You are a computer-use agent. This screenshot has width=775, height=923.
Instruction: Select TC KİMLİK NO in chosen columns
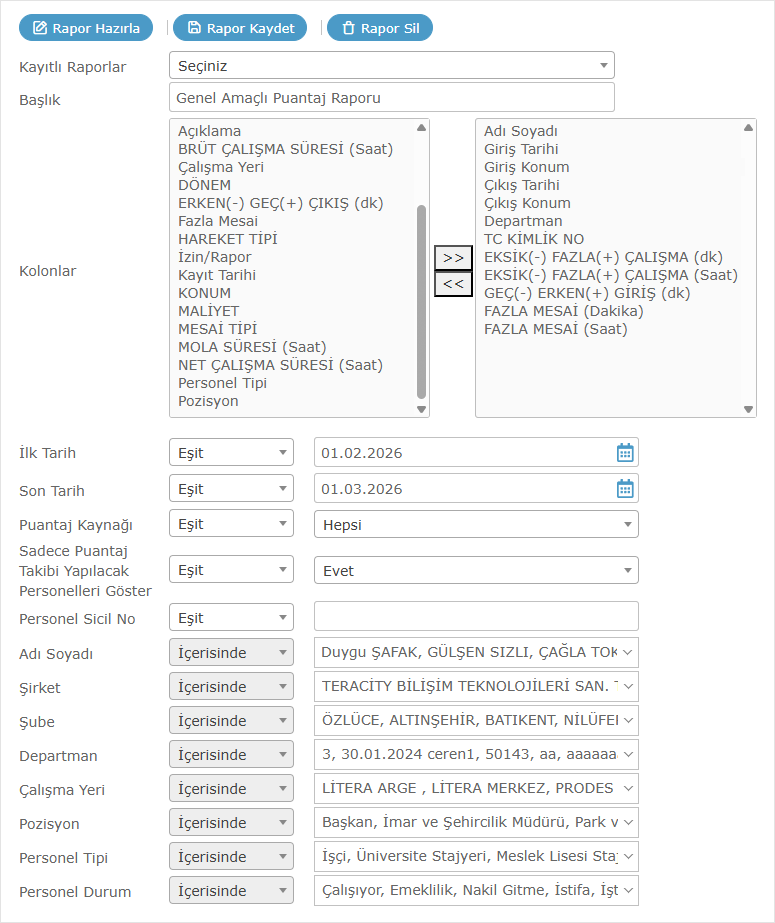pyautogui.click(x=534, y=239)
